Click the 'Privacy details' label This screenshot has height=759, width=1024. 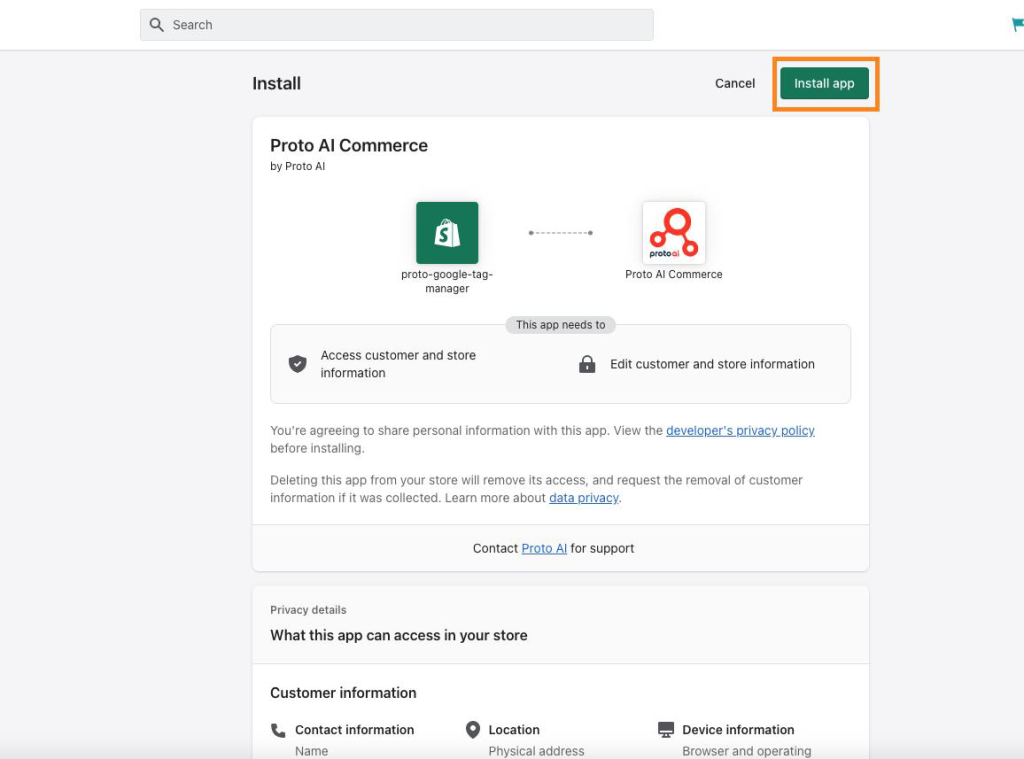click(308, 609)
